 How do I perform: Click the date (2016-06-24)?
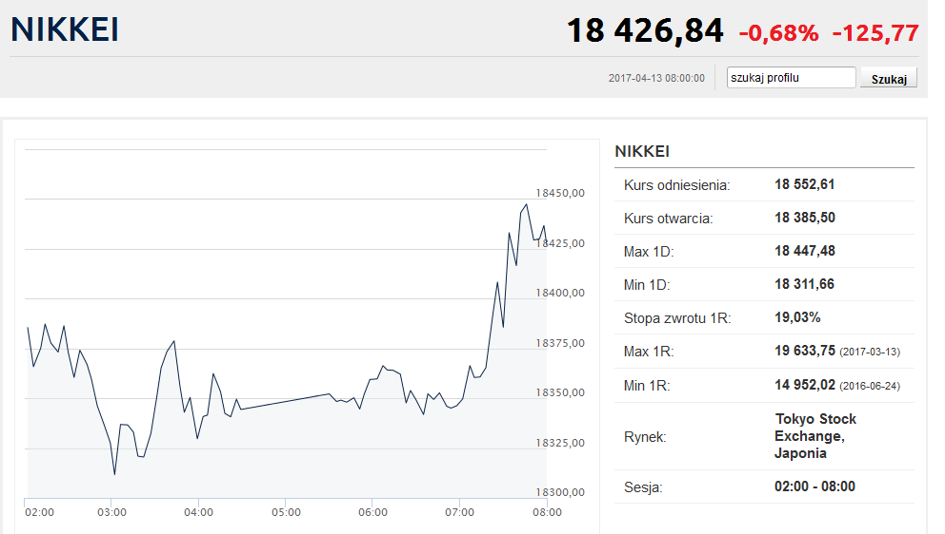point(870,386)
